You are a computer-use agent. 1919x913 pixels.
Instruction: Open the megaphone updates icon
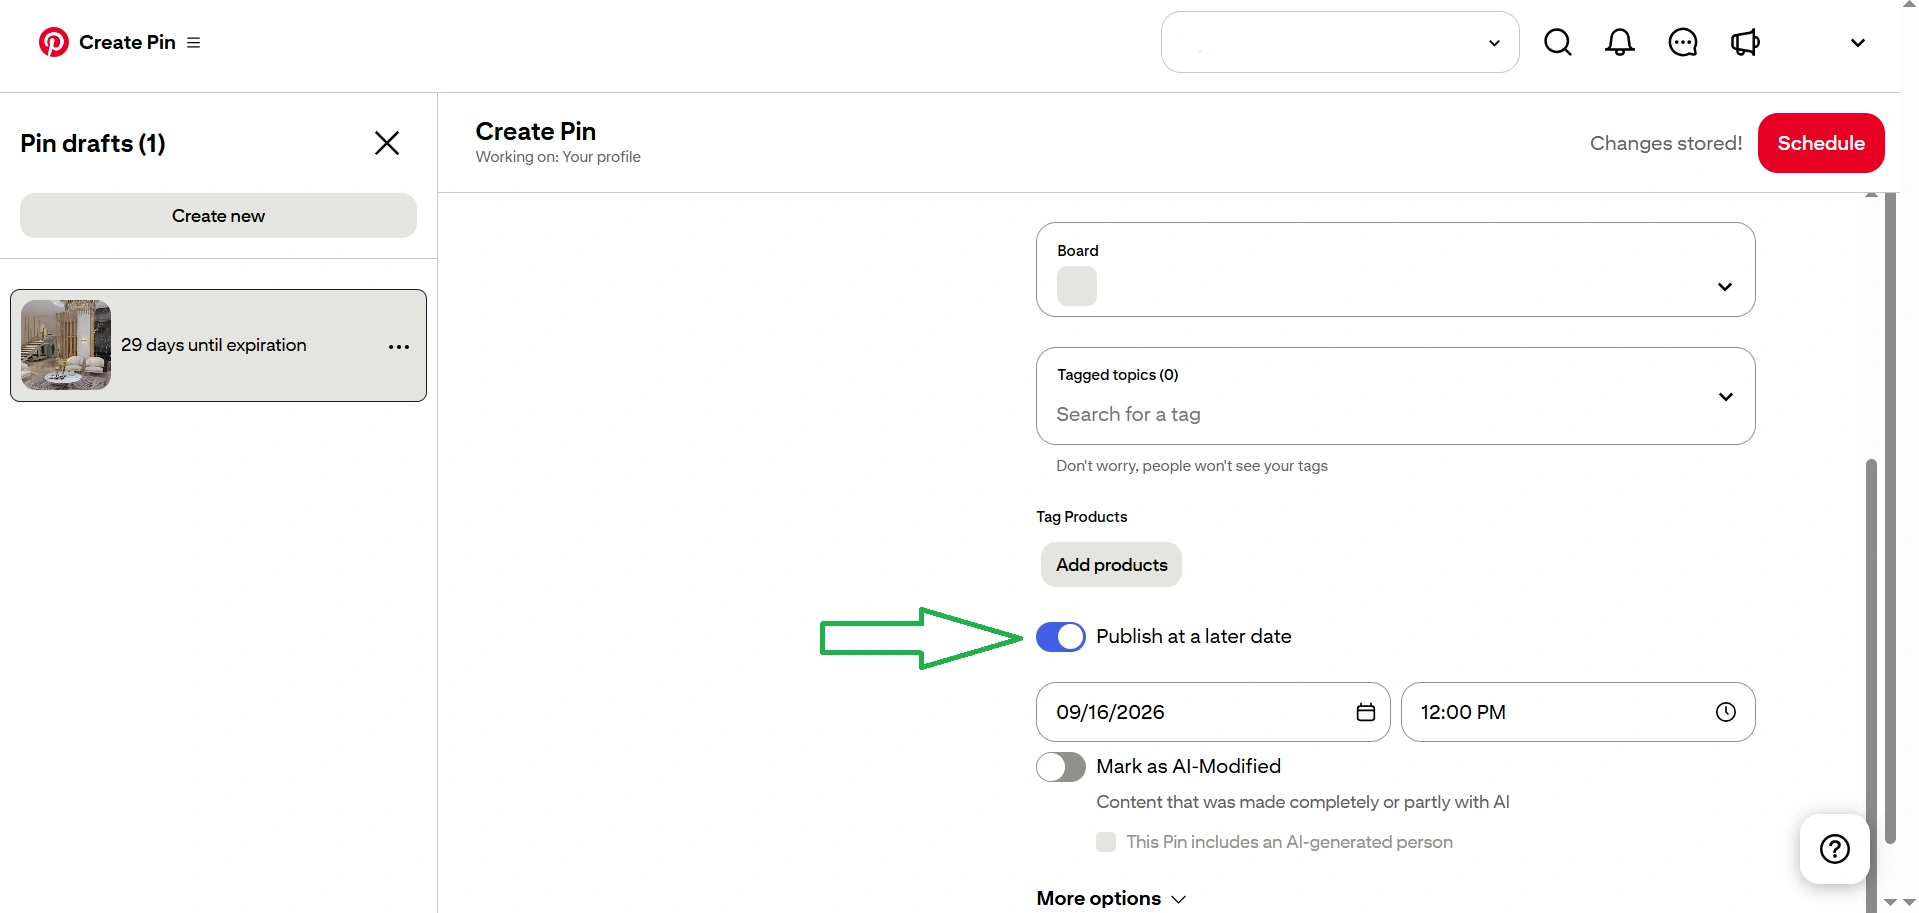[x=1745, y=42]
